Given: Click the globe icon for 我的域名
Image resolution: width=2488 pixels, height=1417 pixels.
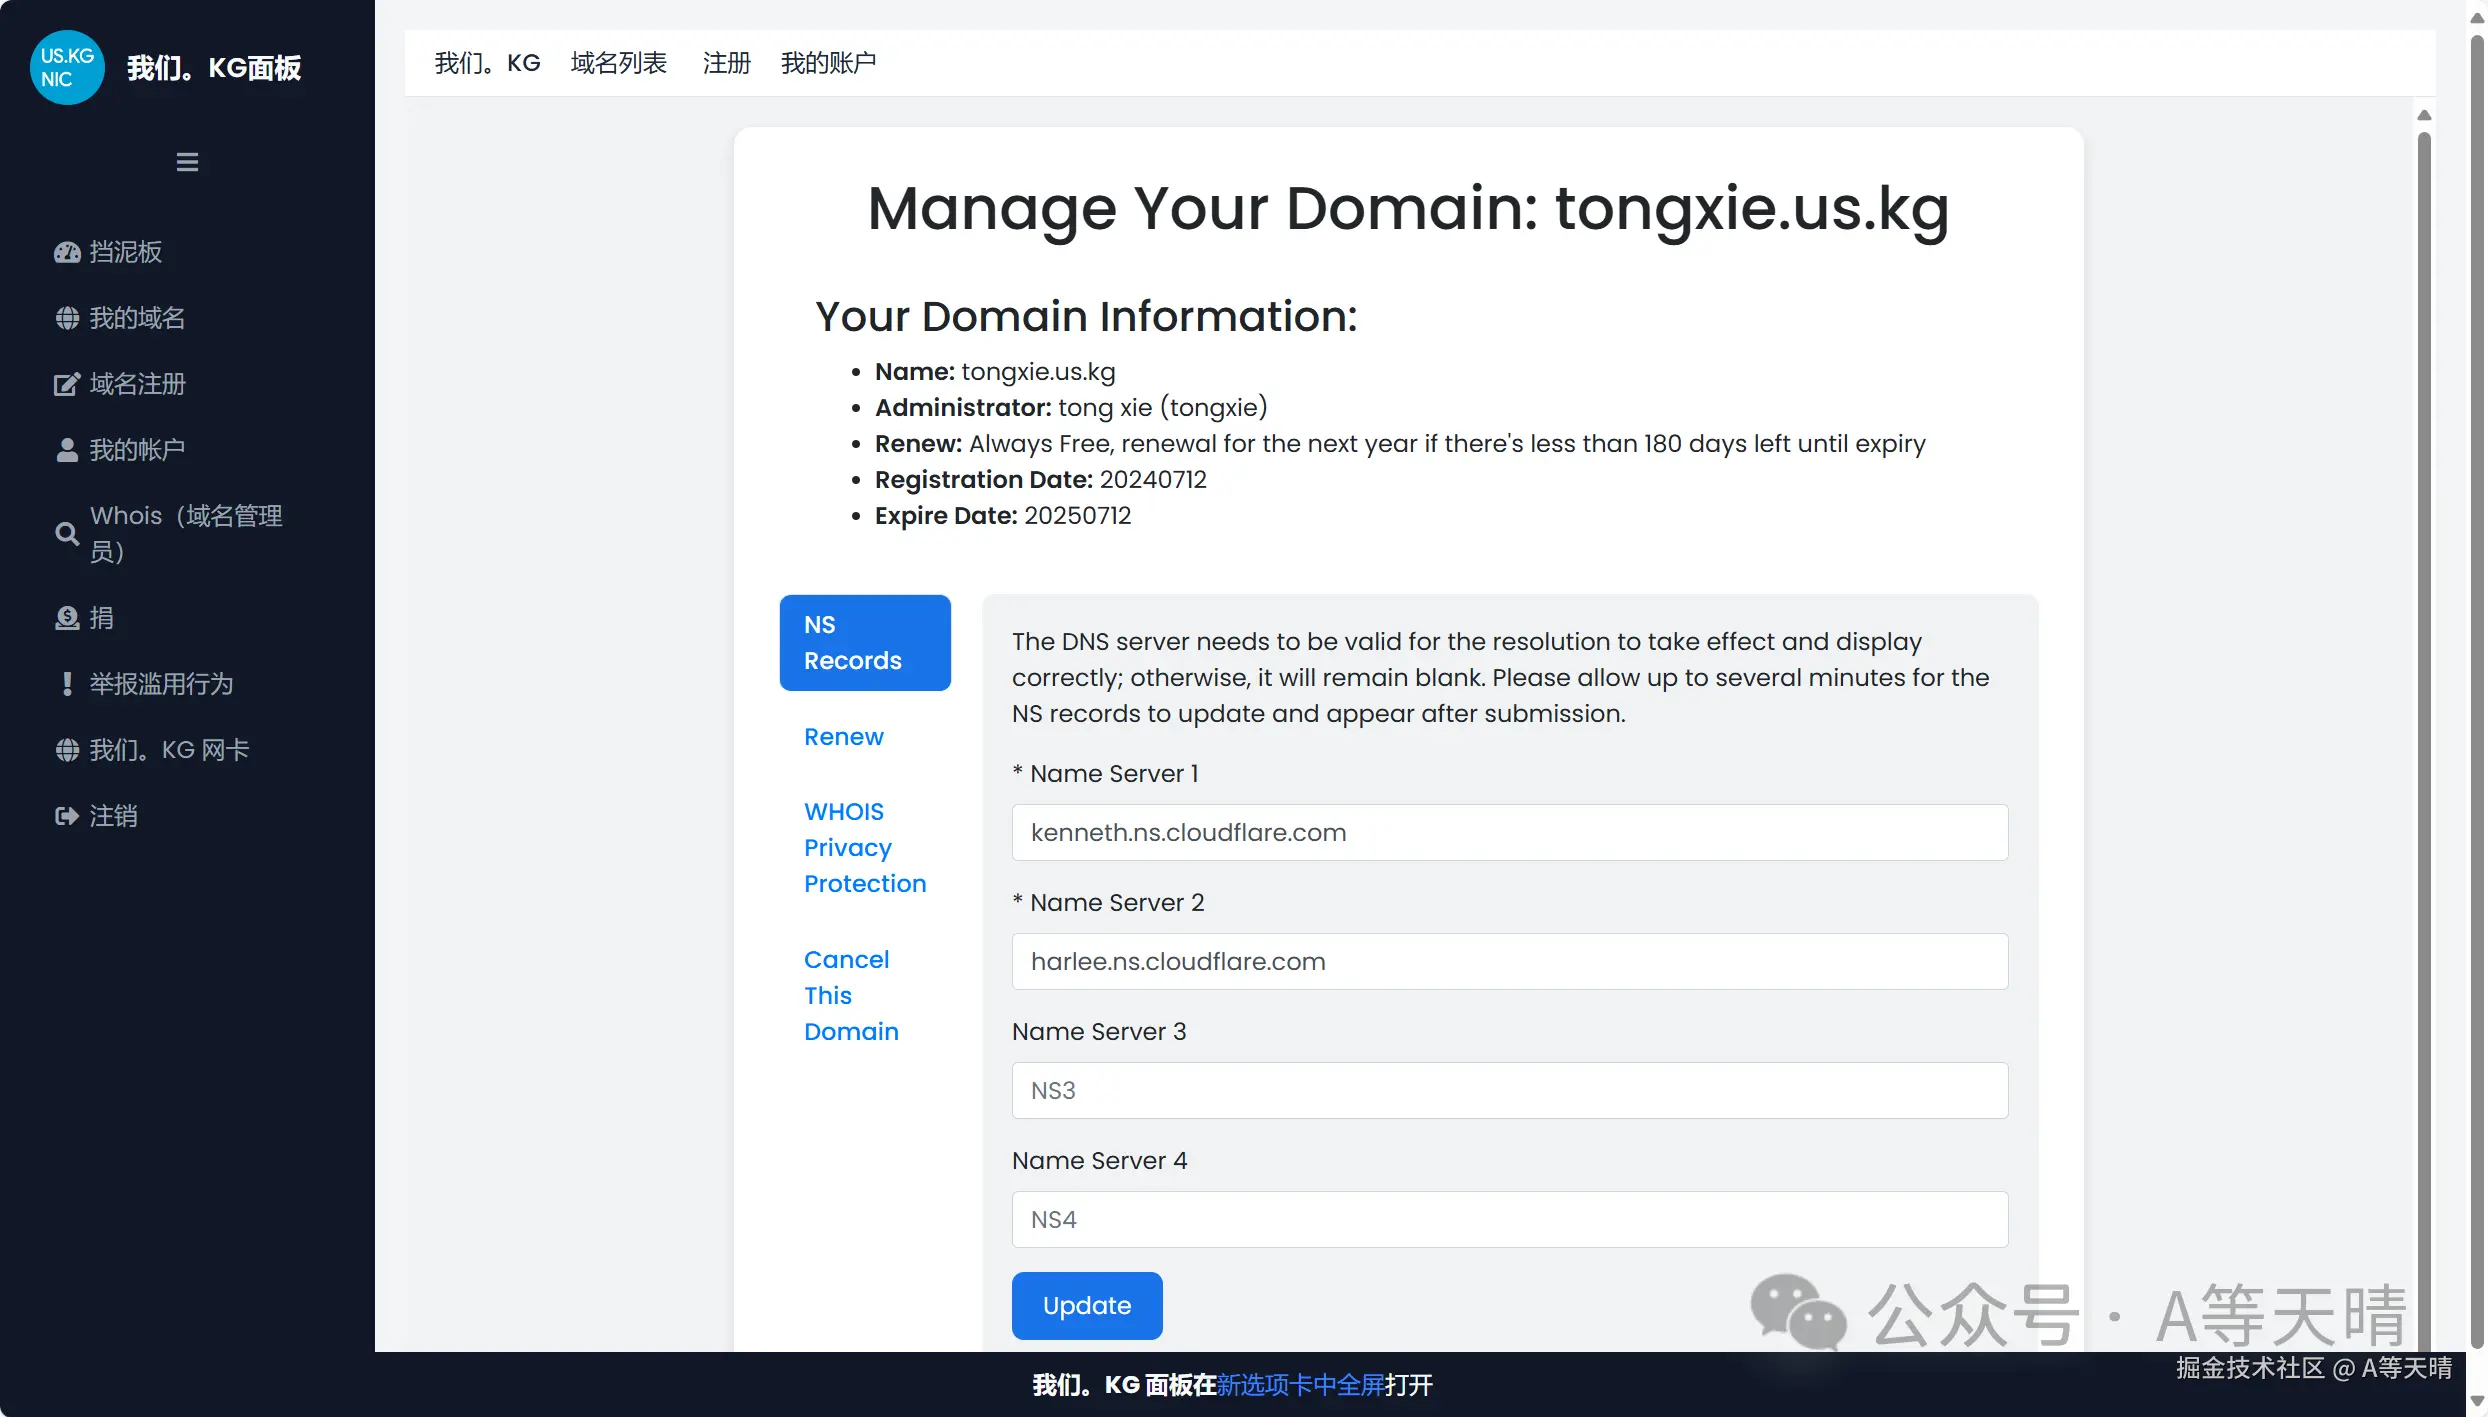Looking at the screenshot, I should (x=67, y=318).
